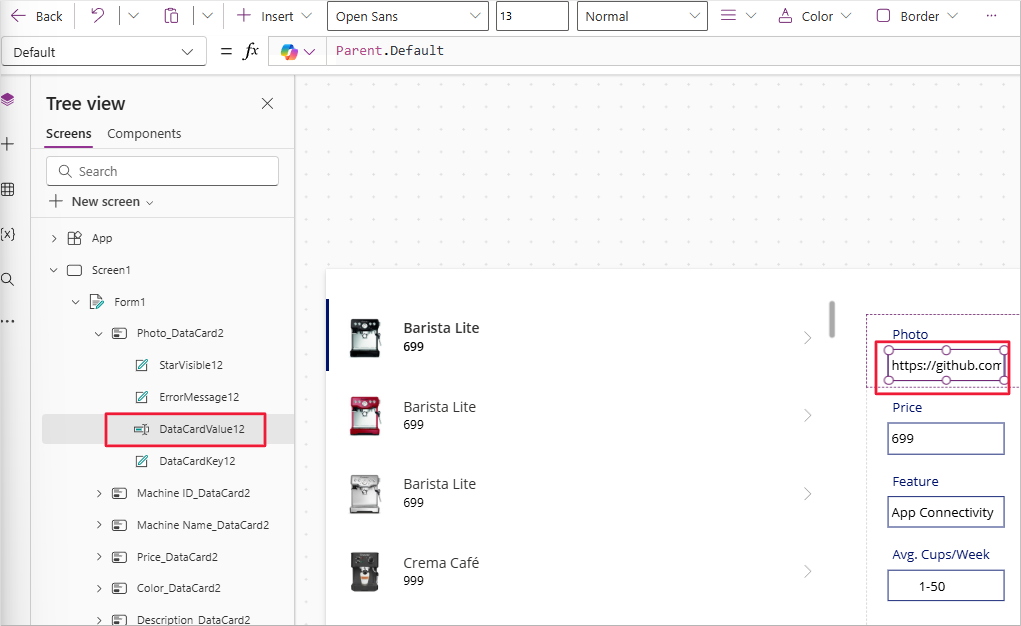Click the text alignment icon

coord(729,16)
